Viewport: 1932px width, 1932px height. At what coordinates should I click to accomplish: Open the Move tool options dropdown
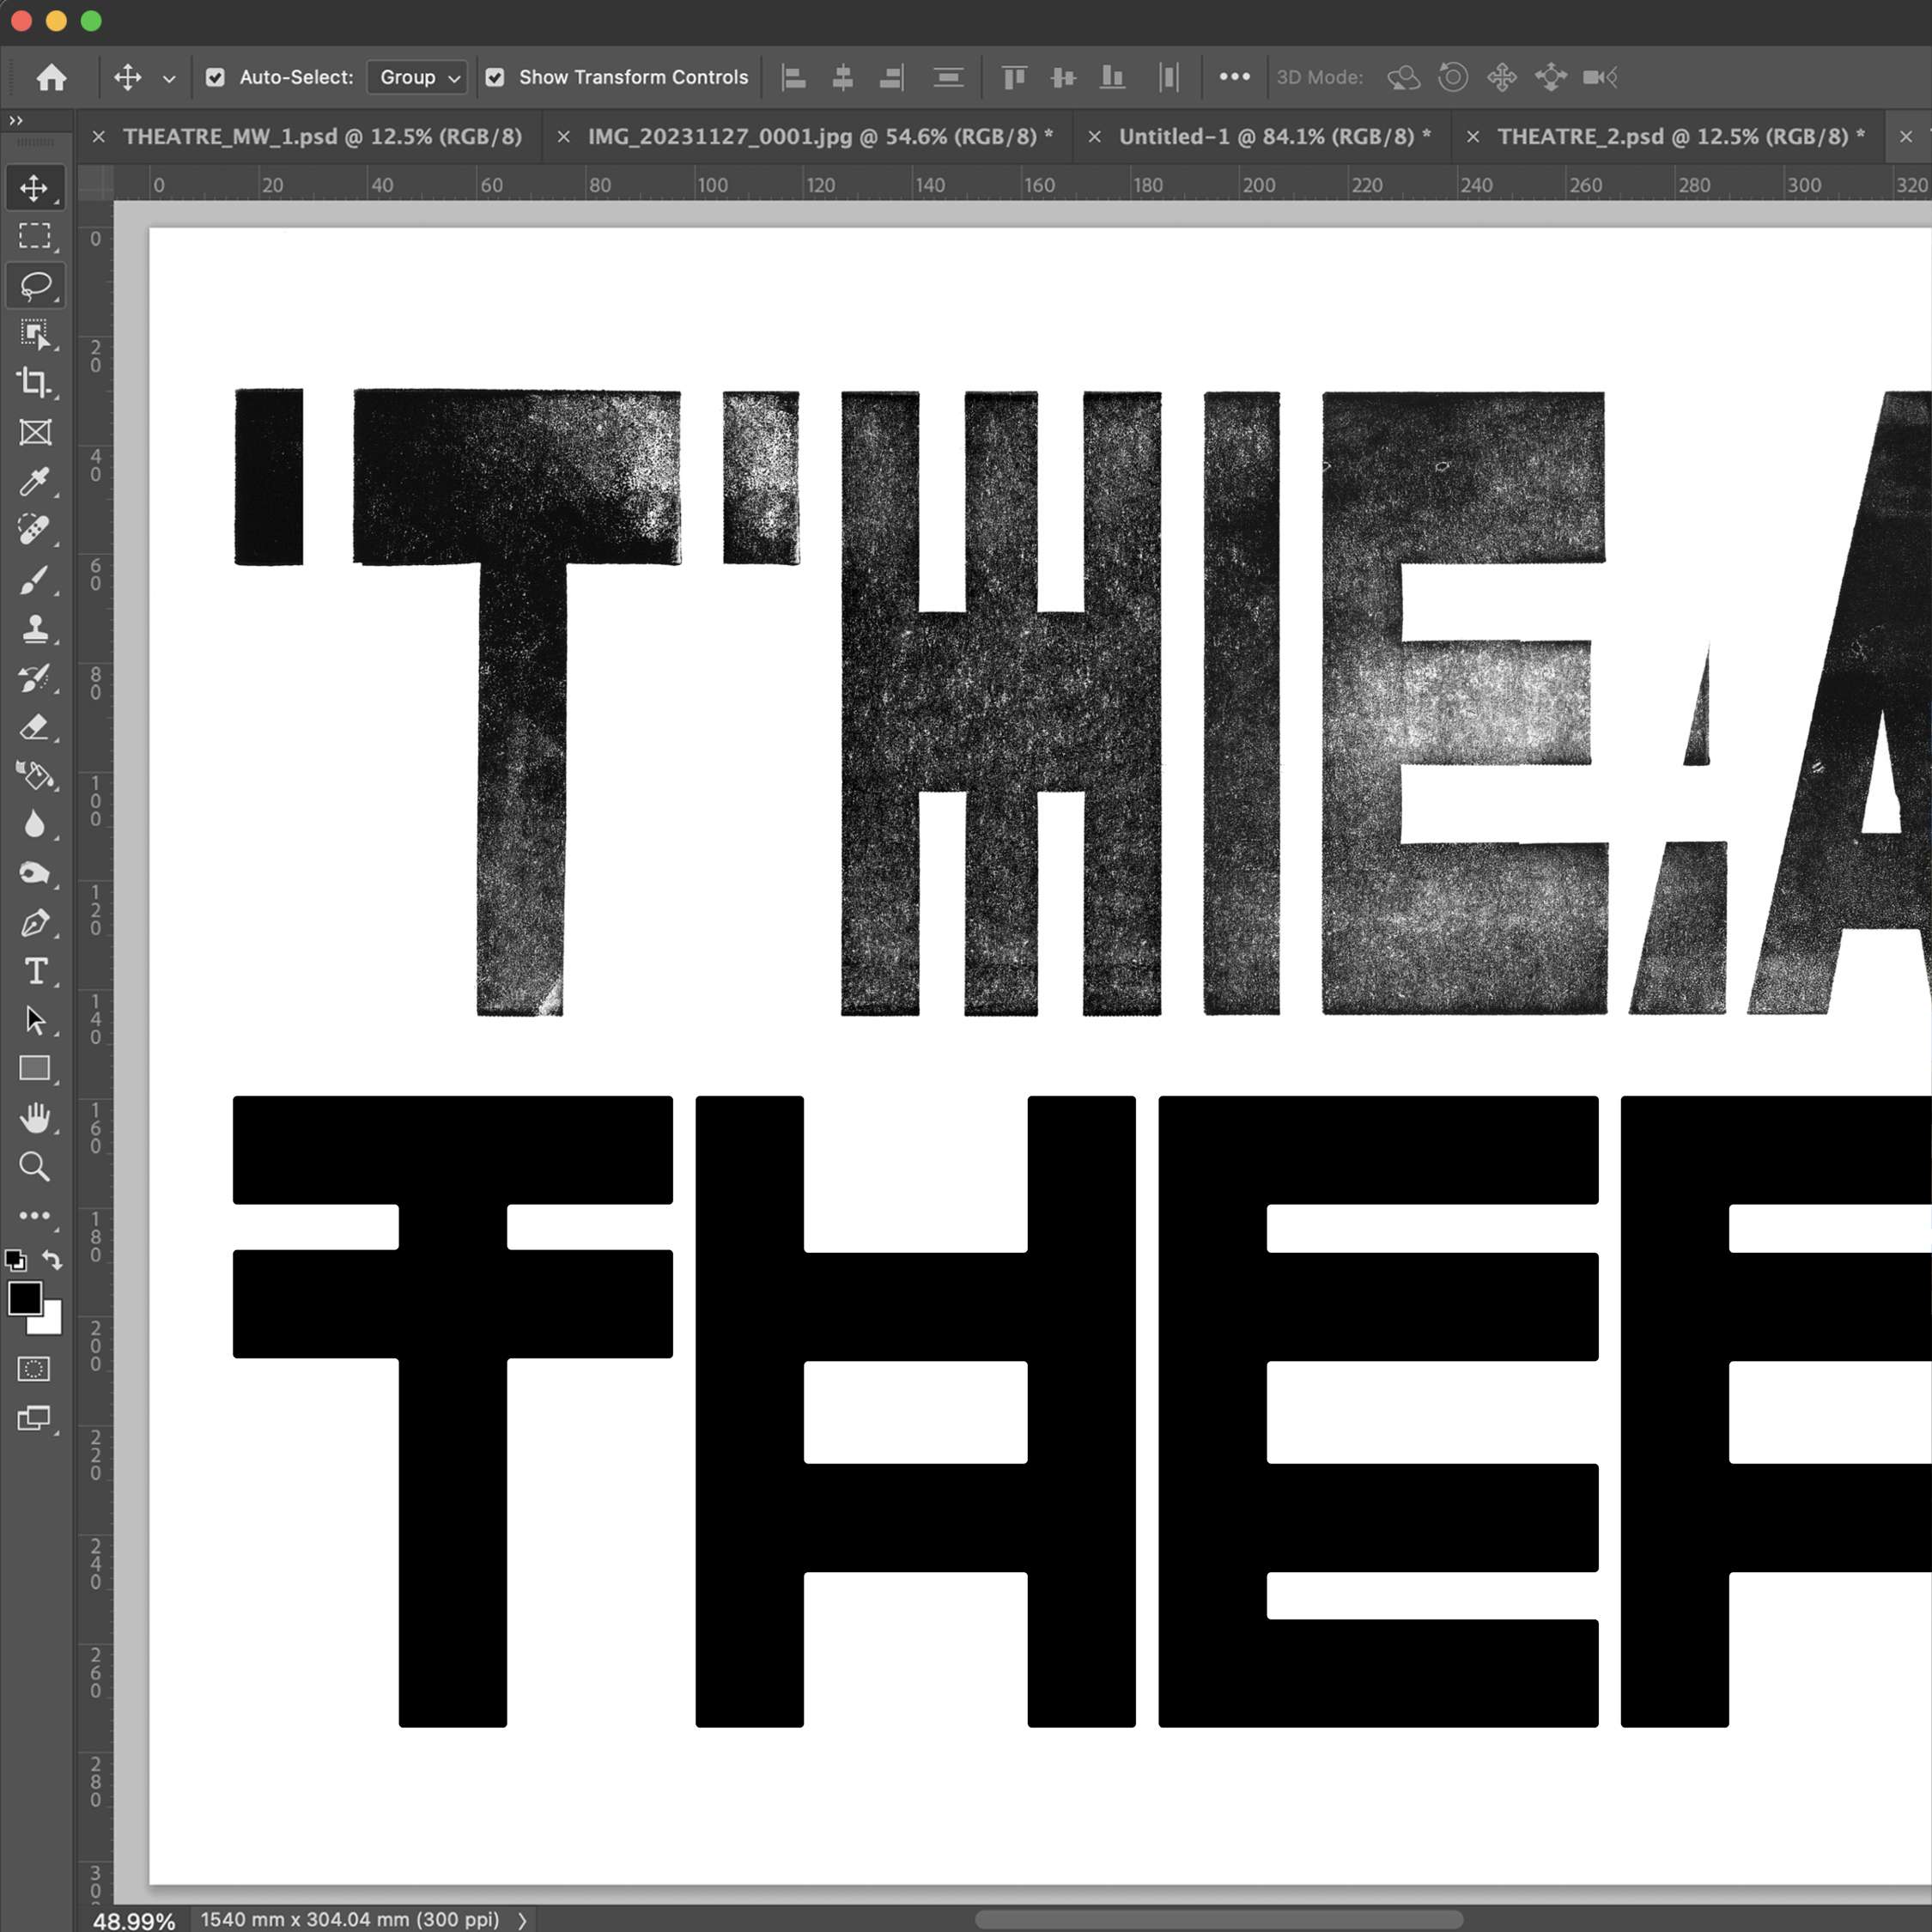tap(168, 79)
